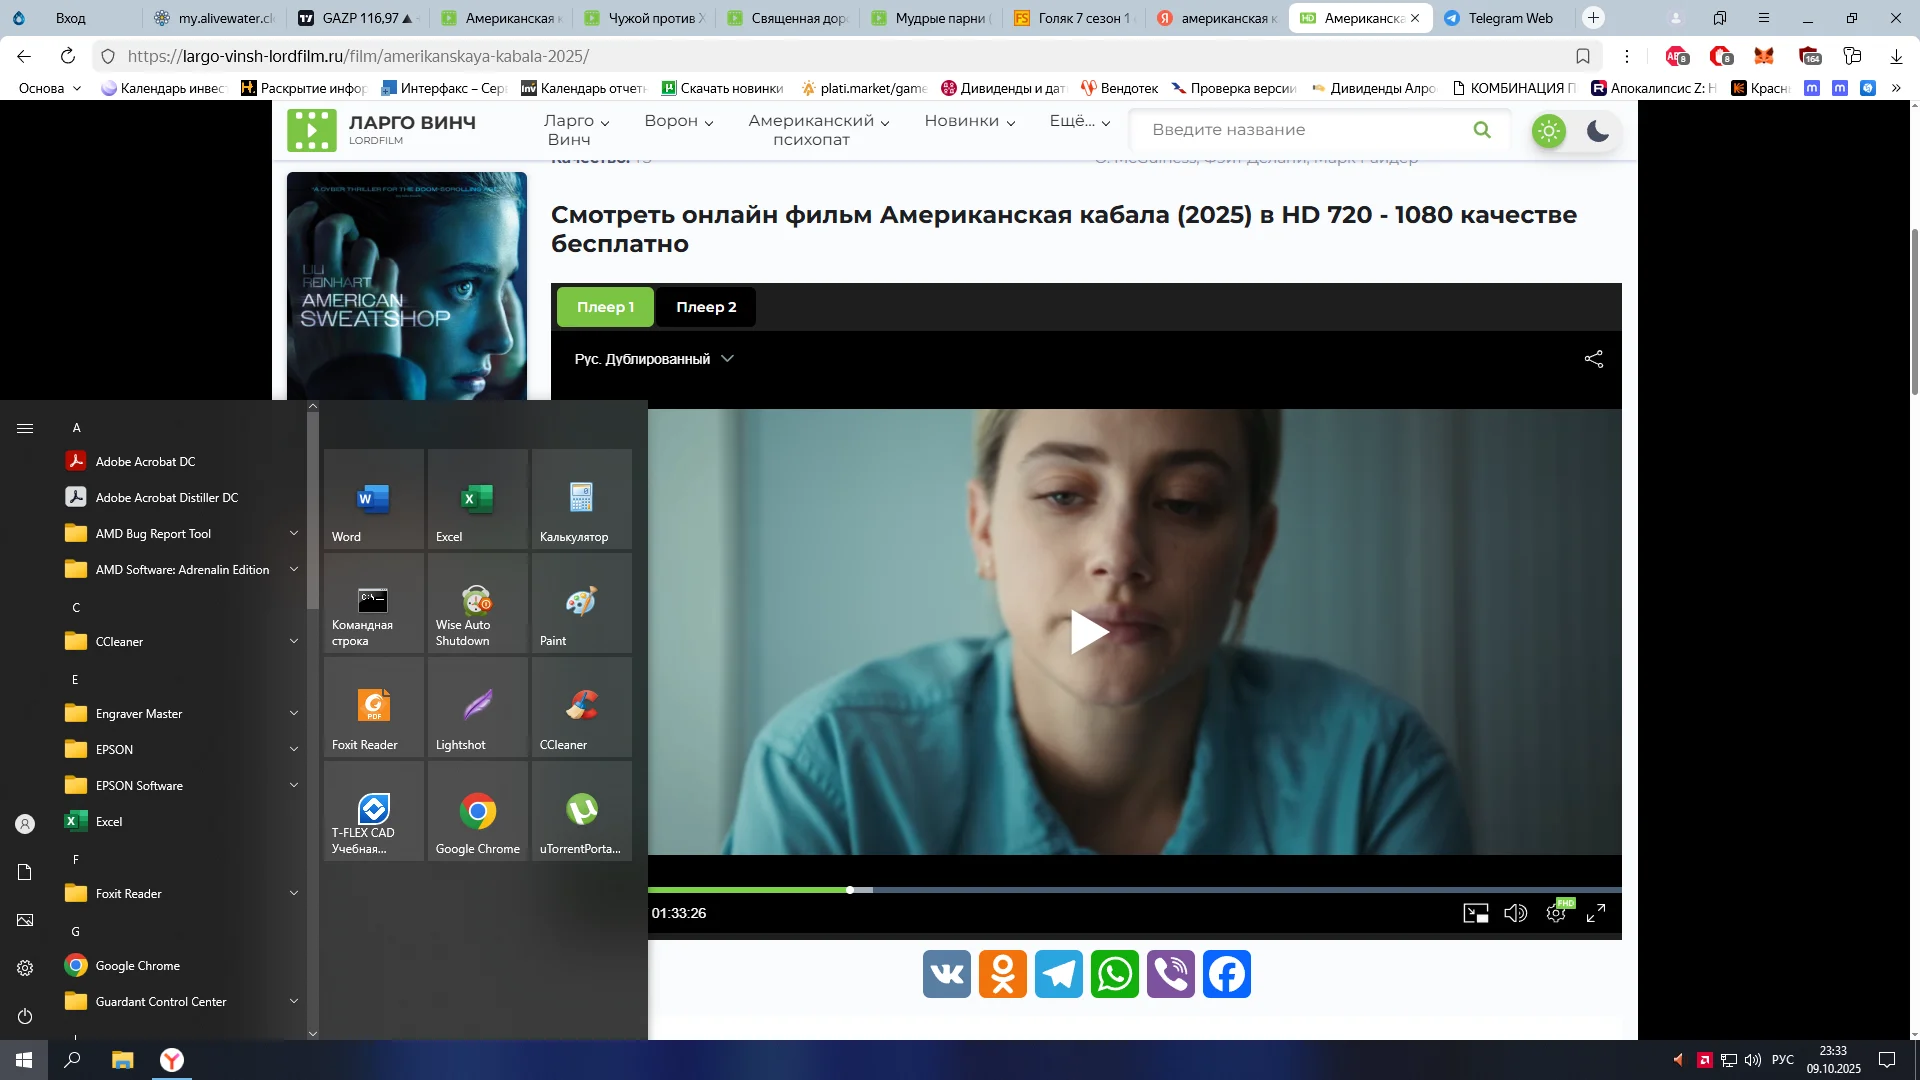Viewport: 1920px width, 1080px height.
Task: Open player quality settings gear
Action: [x=1556, y=913]
